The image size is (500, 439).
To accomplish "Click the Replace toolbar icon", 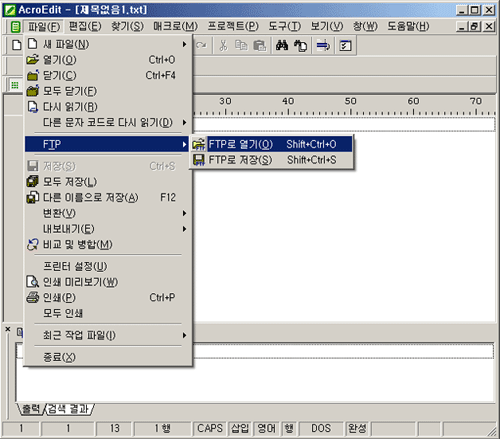I will (x=301, y=45).
